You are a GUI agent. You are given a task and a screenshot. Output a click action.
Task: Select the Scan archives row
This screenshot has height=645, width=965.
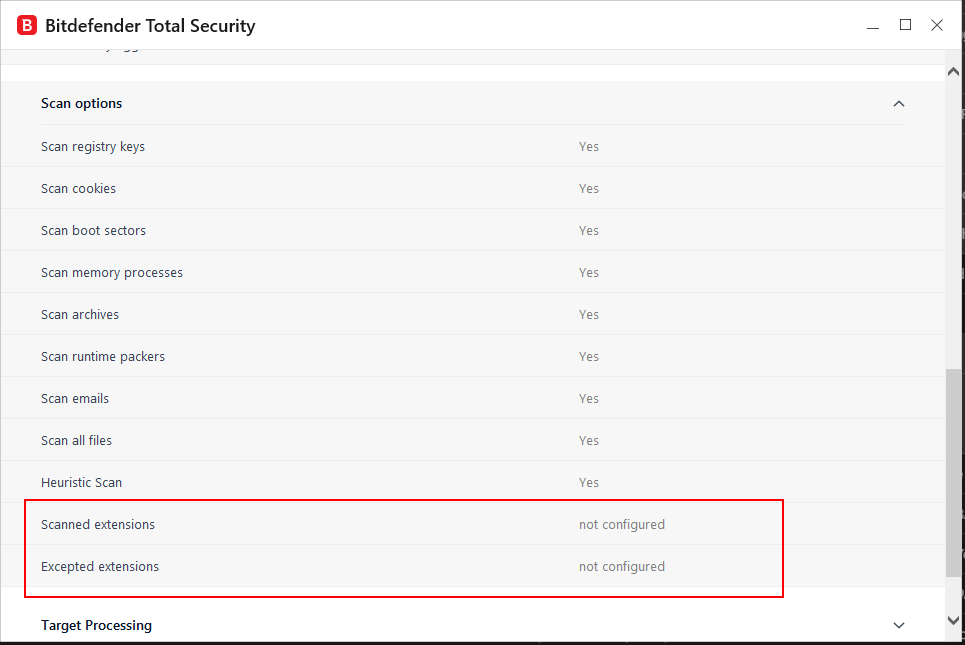(x=80, y=315)
